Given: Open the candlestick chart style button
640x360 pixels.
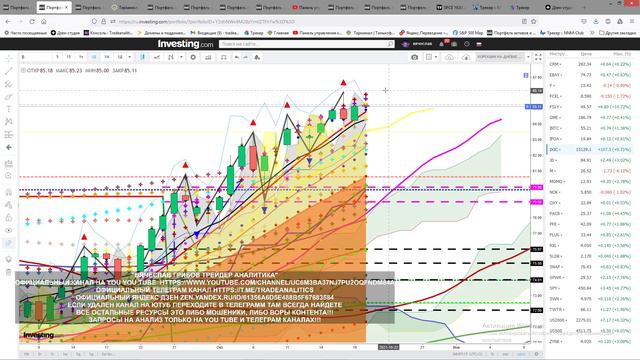Looking at the screenshot, I should (x=142, y=57).
